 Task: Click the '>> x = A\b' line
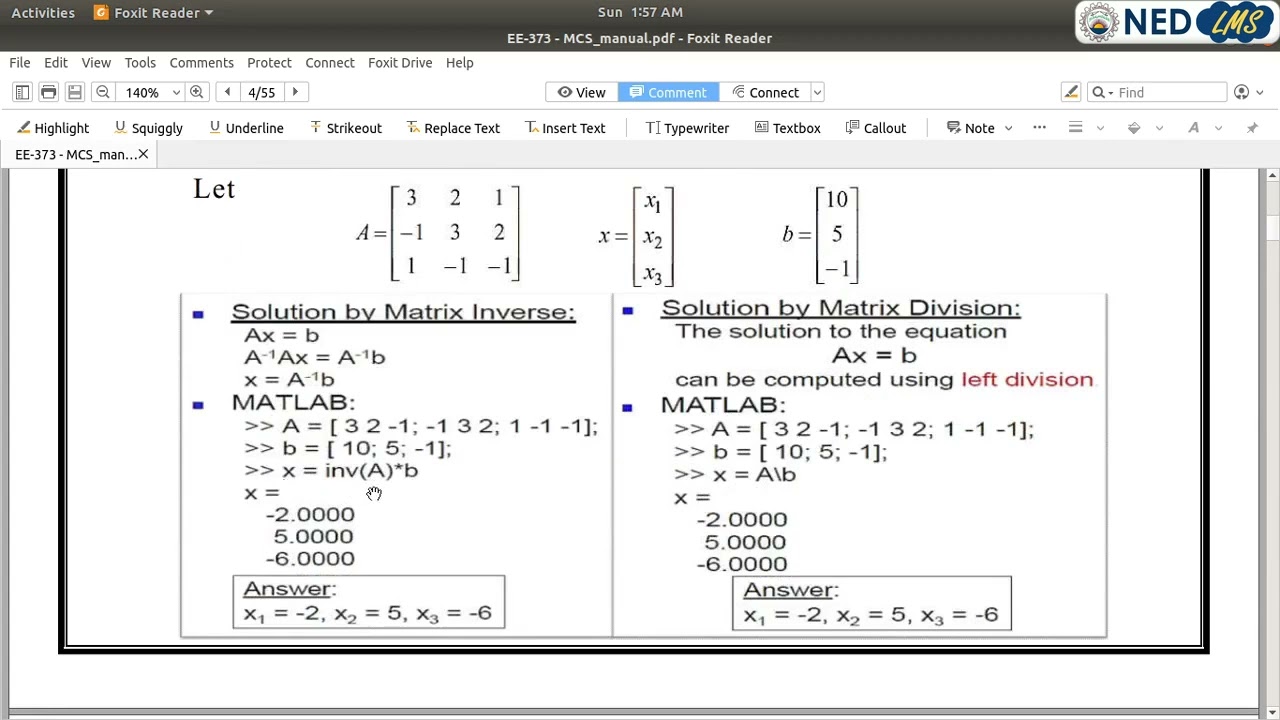[x=735, y=474]
